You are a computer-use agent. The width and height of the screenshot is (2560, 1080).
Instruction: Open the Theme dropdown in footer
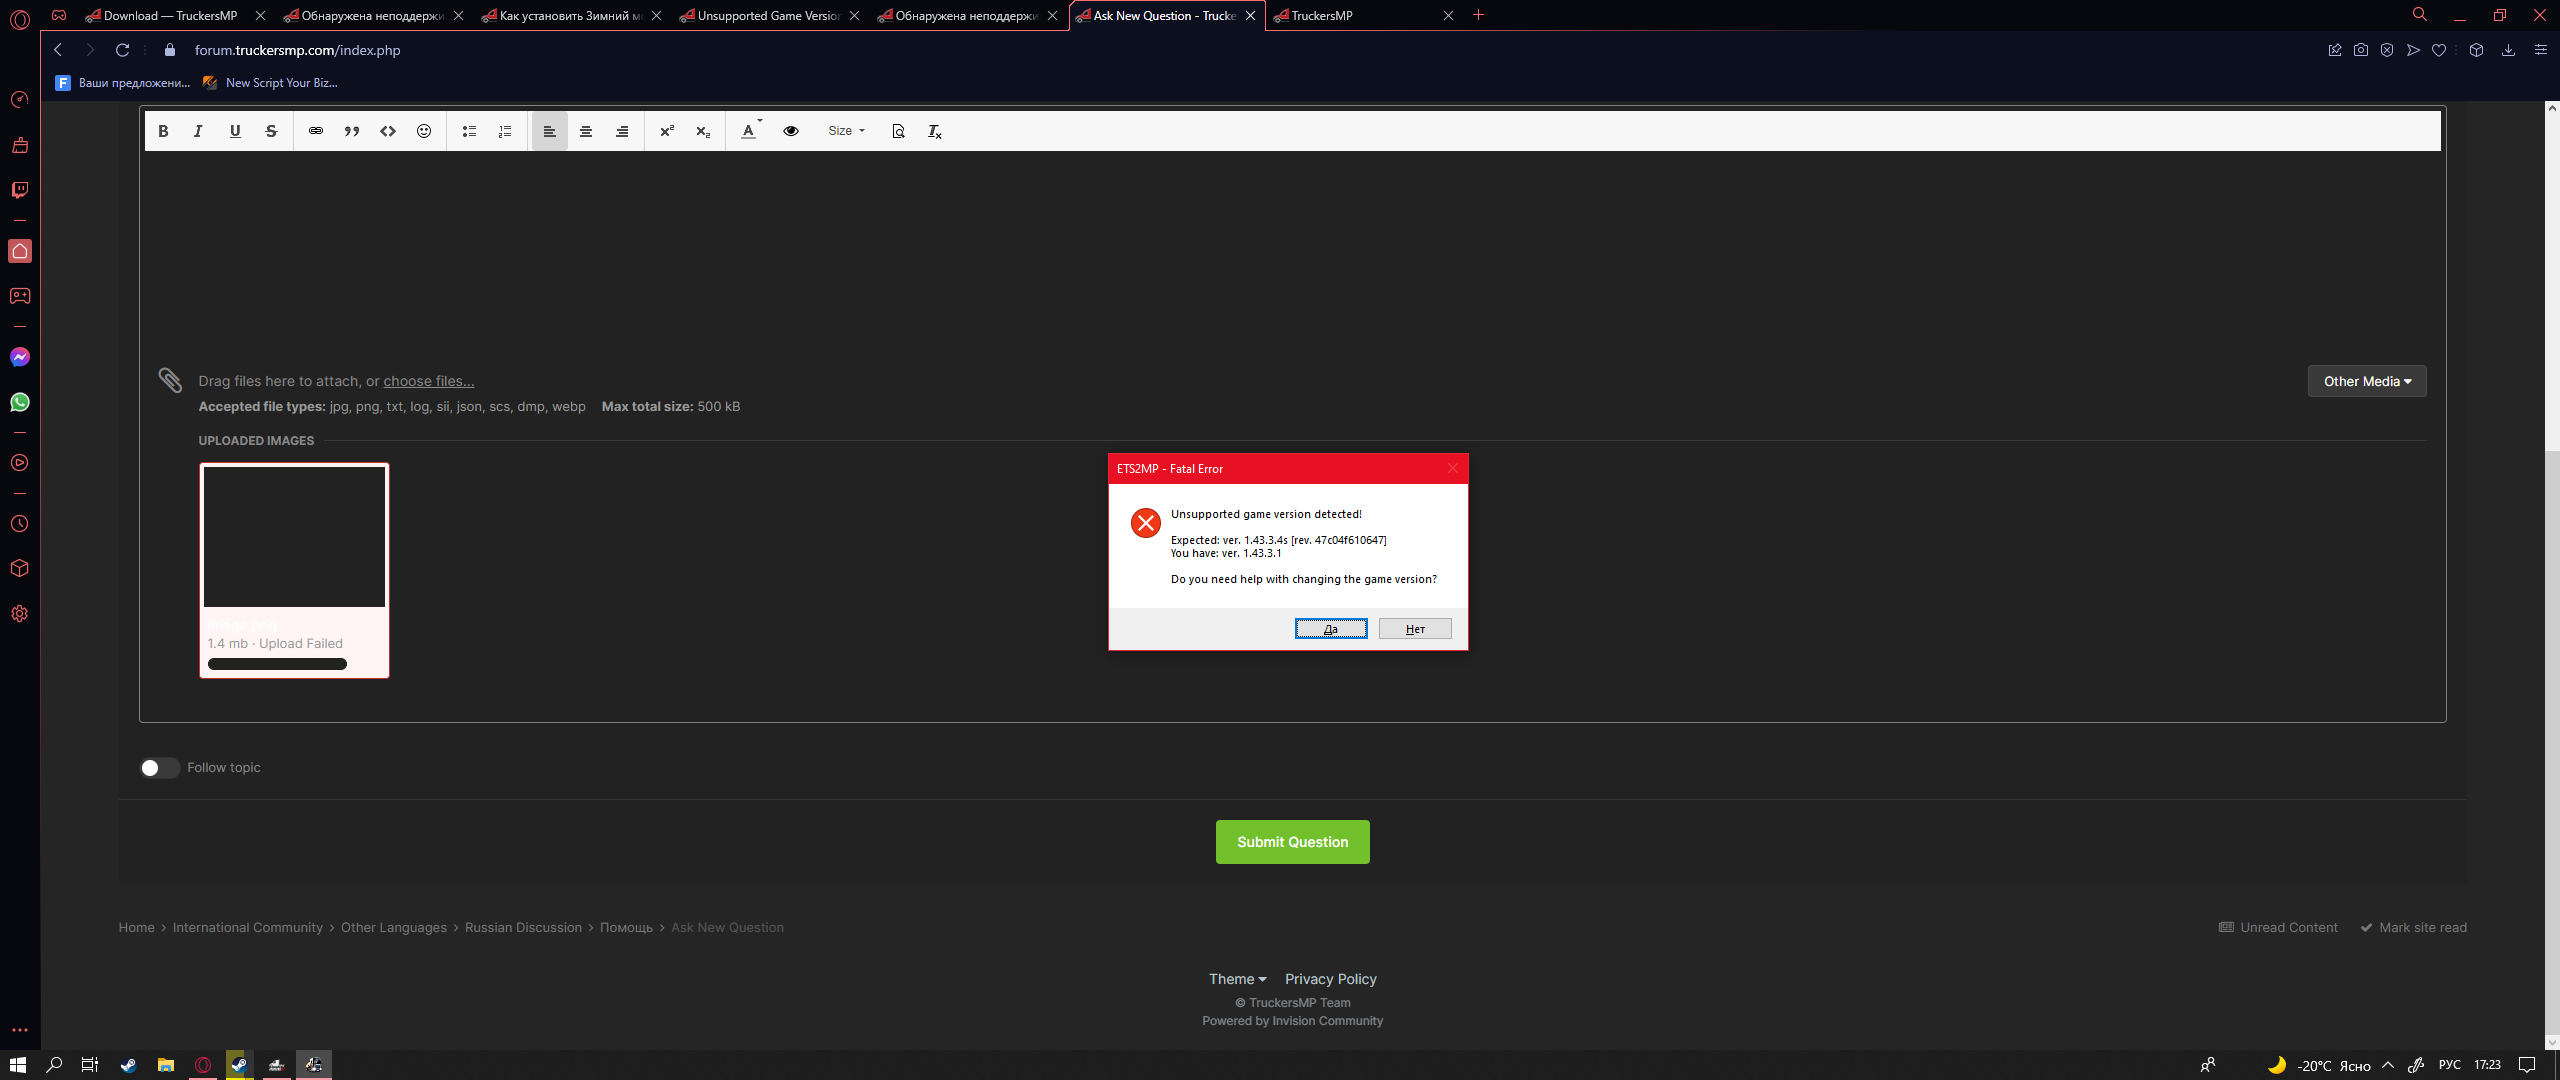point(1237,979)
